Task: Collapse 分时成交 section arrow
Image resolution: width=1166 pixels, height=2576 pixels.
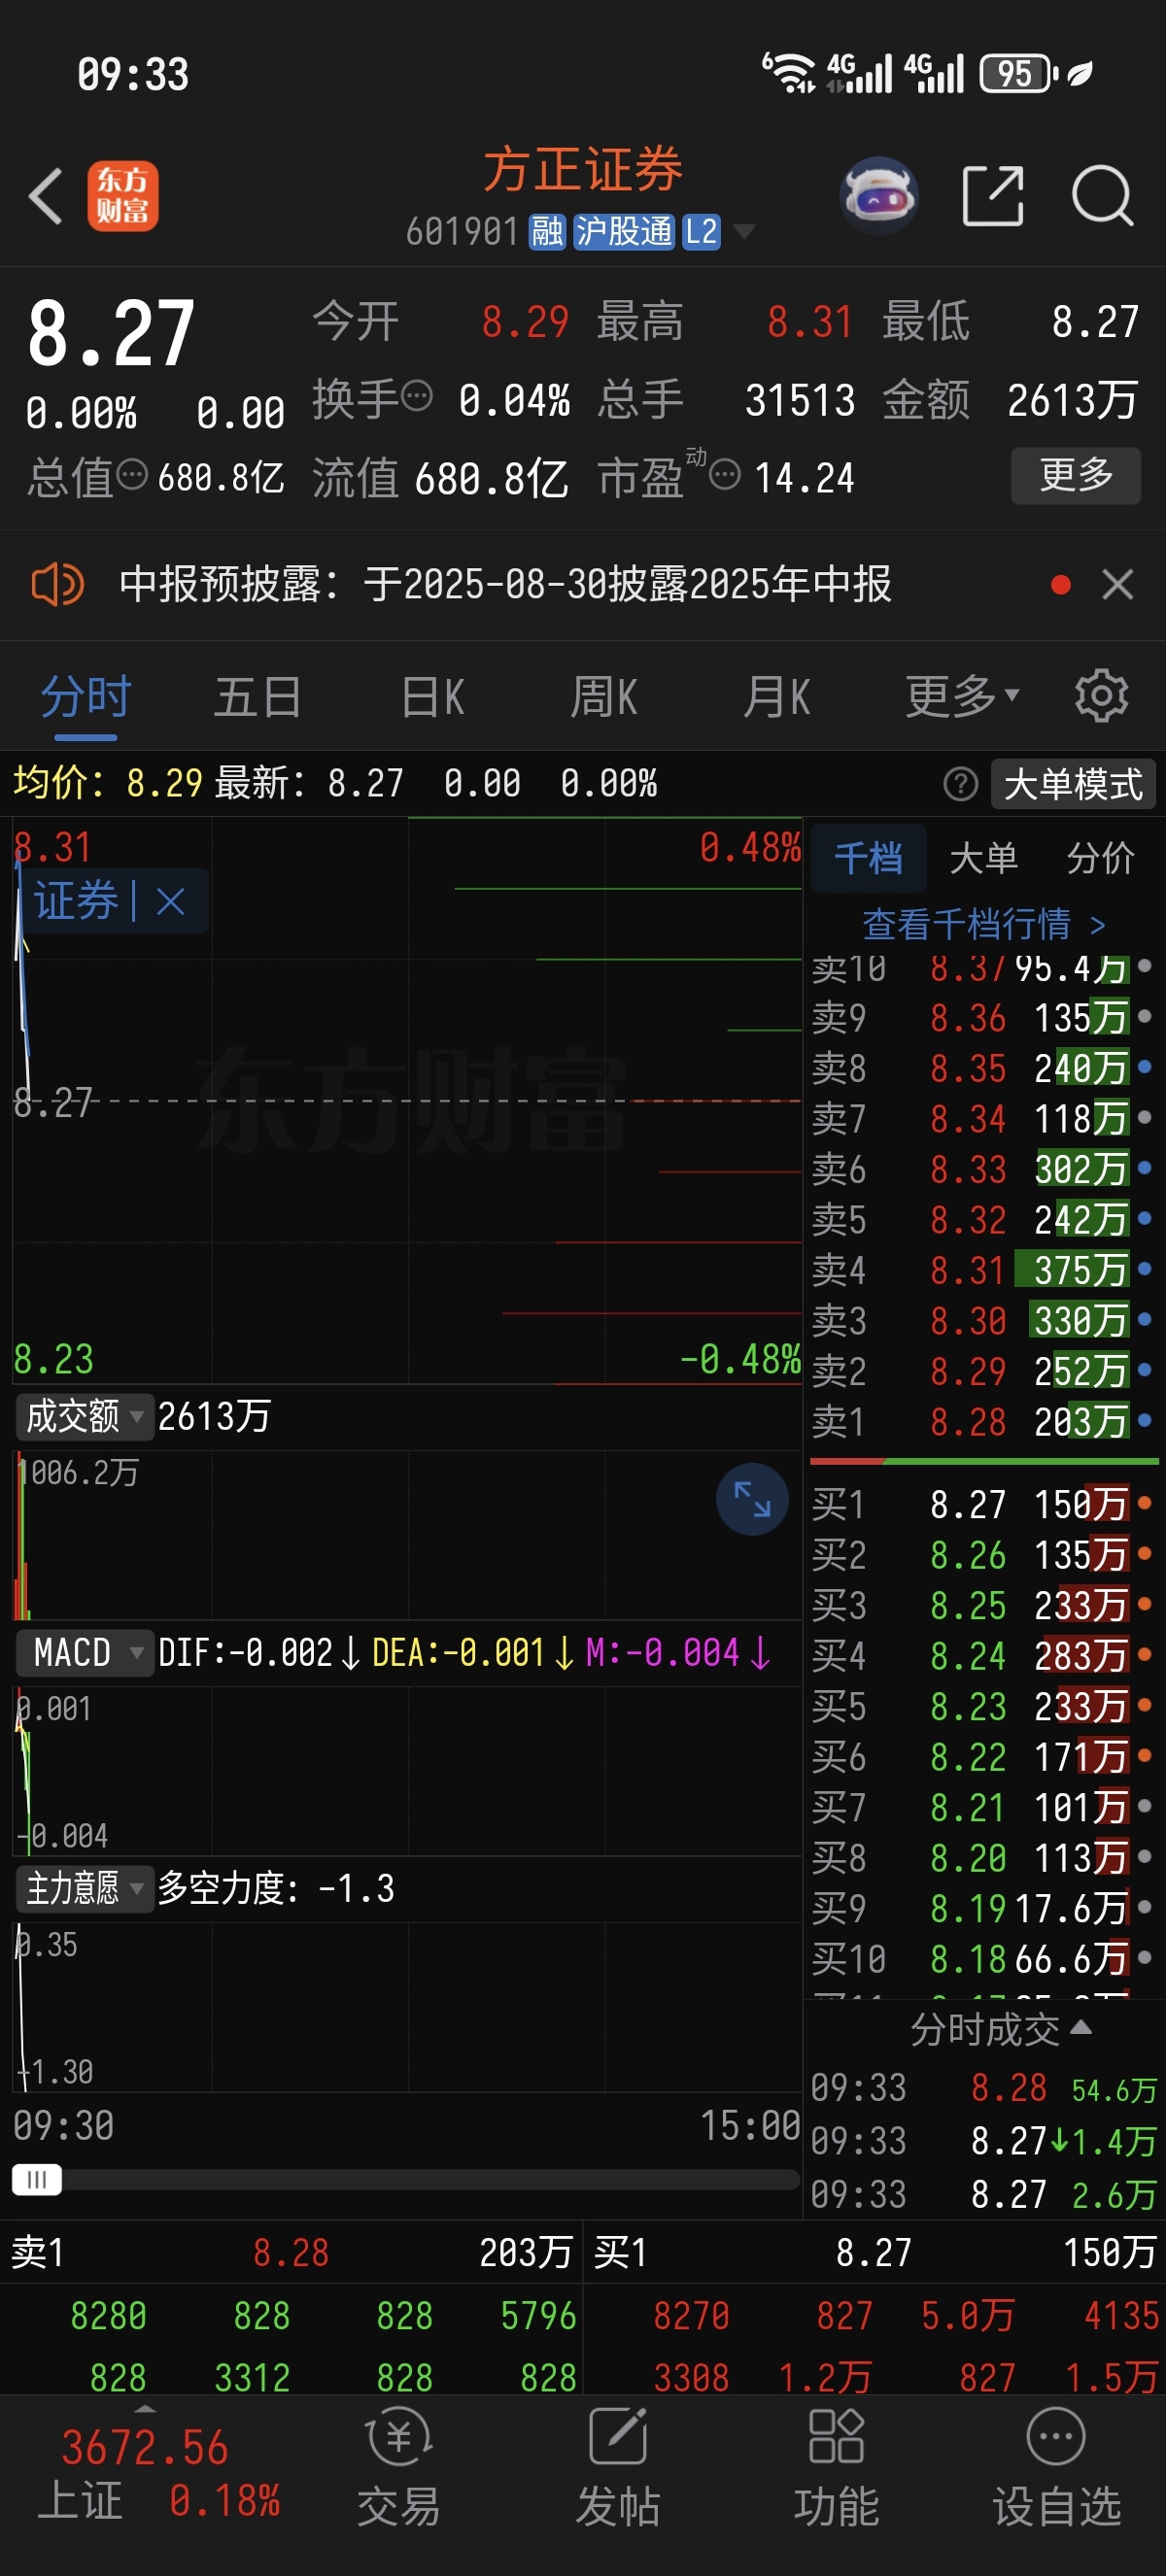Action: (x=1081, y=2028)
